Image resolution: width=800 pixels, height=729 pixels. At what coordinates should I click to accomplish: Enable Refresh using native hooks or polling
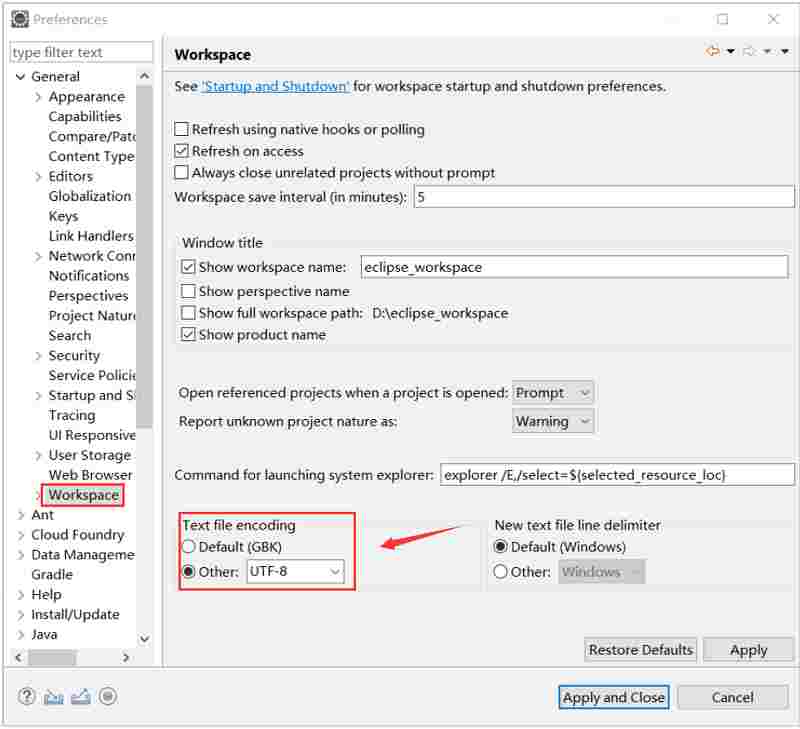click(x=182, y=129)
